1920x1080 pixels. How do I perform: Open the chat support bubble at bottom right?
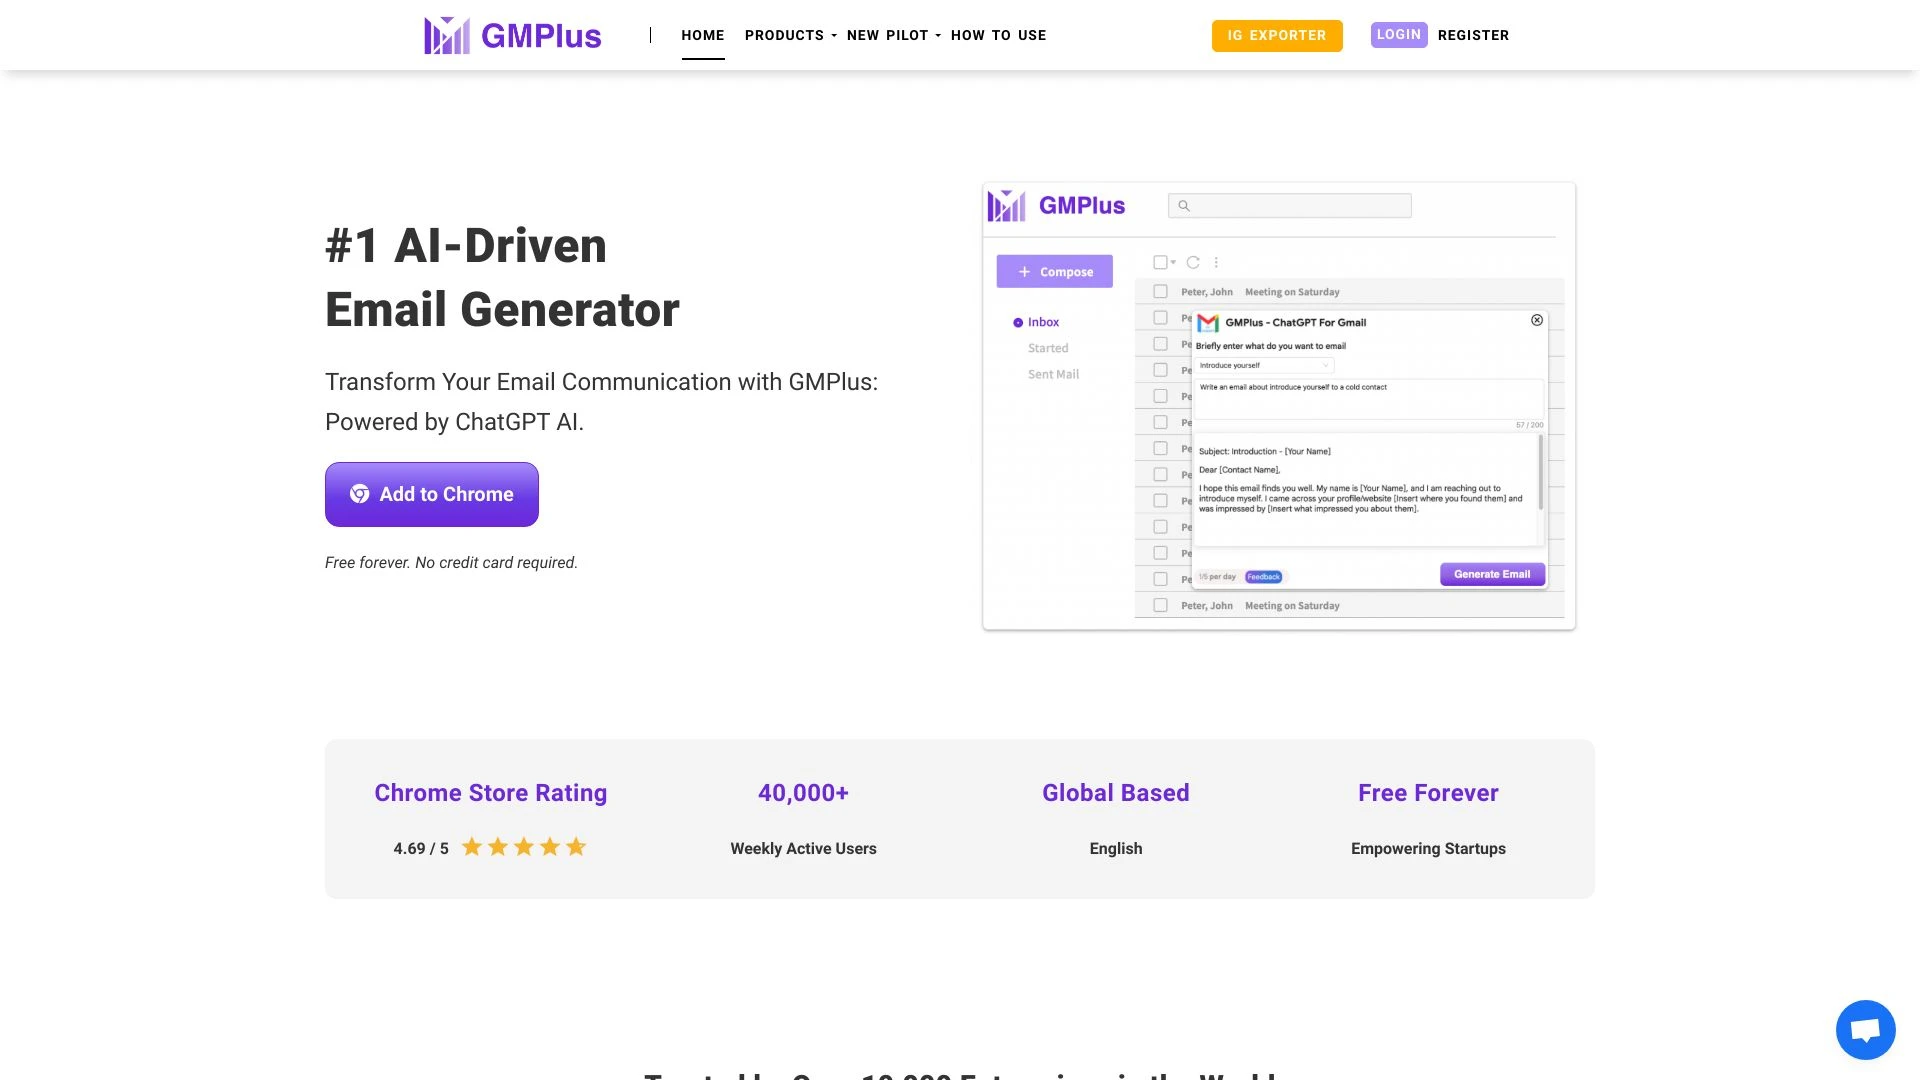(1865, 1029)
